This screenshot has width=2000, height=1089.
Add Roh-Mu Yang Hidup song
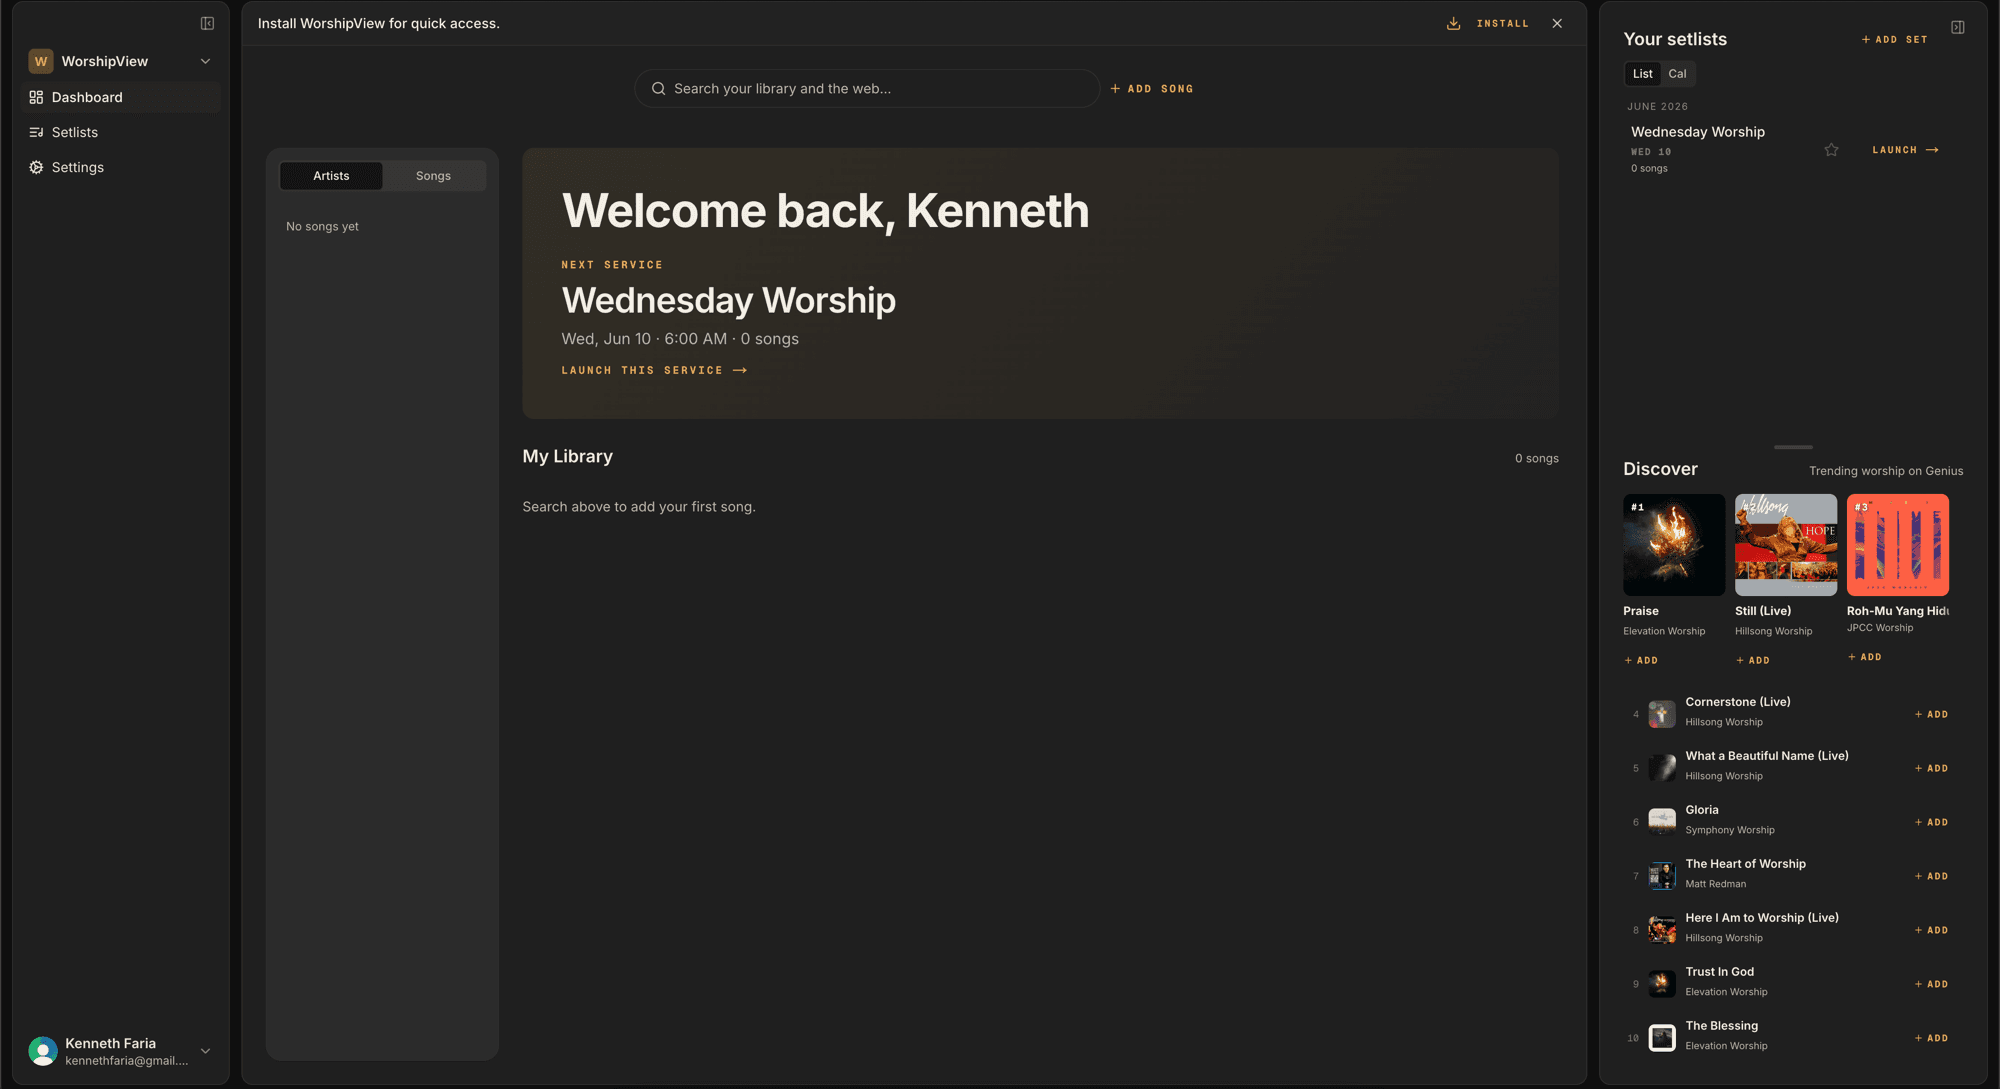click(1865, 657)
